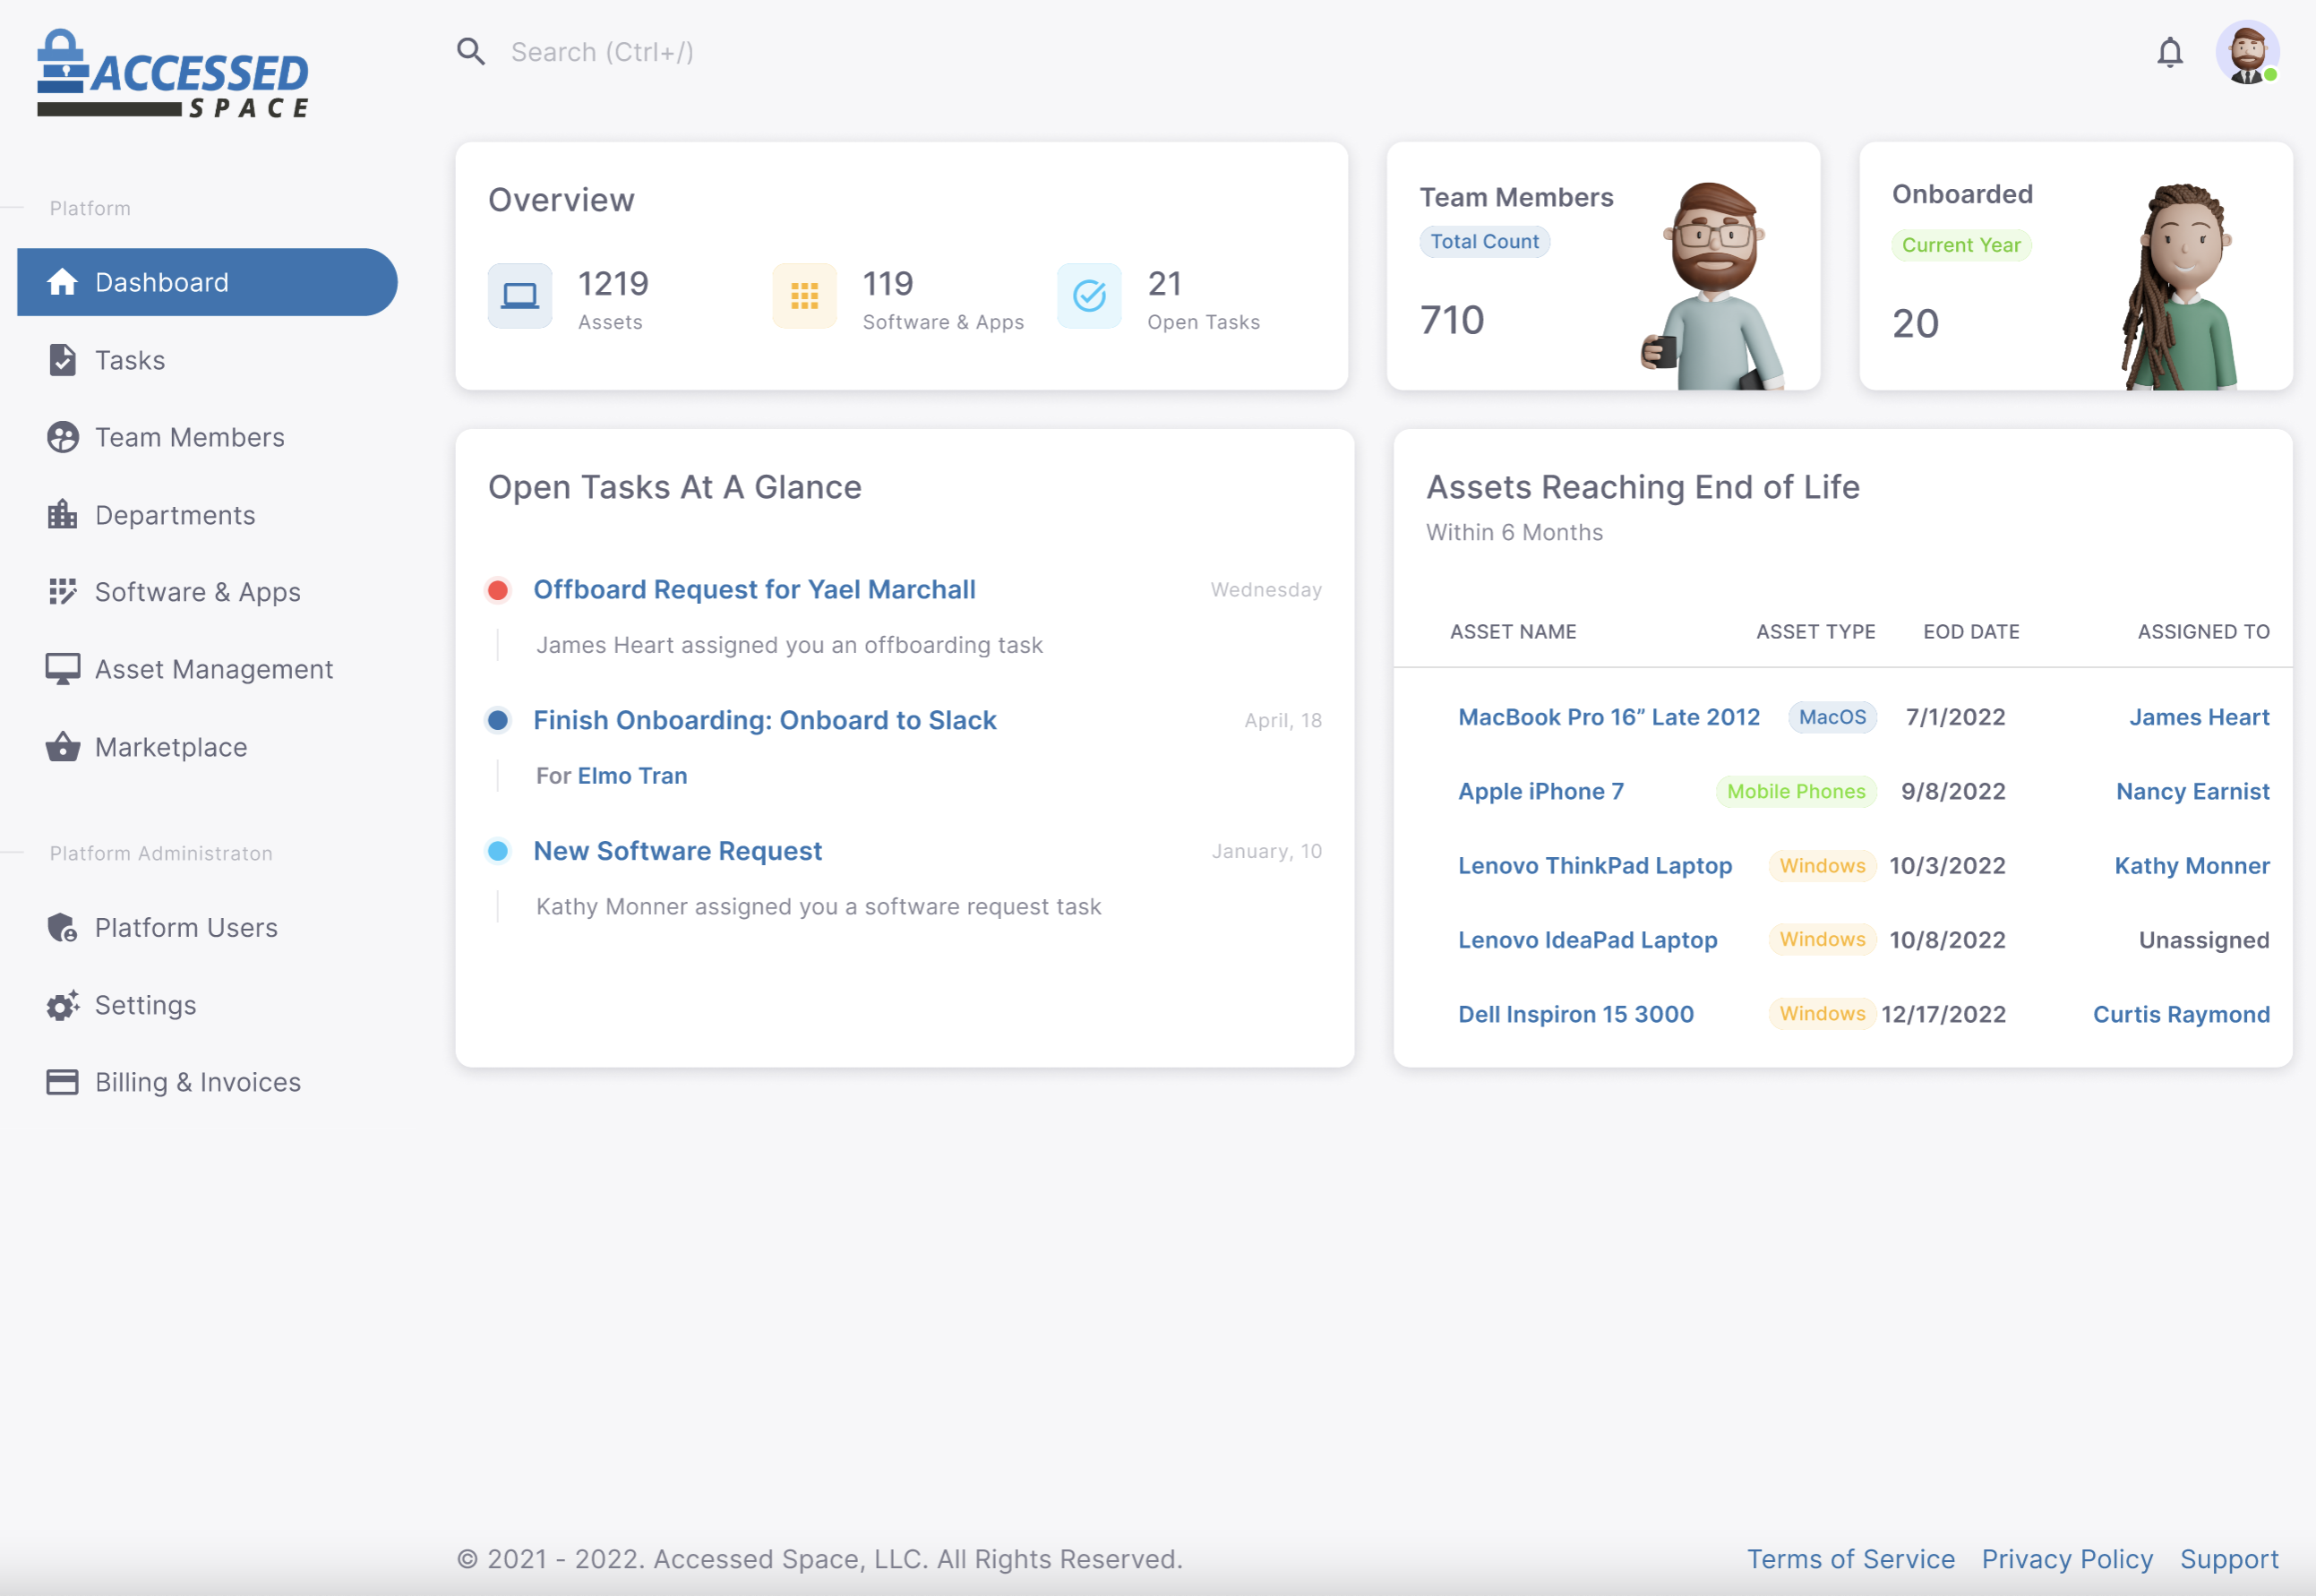
Task: Click the notification bell icon
Action: 2169,52
